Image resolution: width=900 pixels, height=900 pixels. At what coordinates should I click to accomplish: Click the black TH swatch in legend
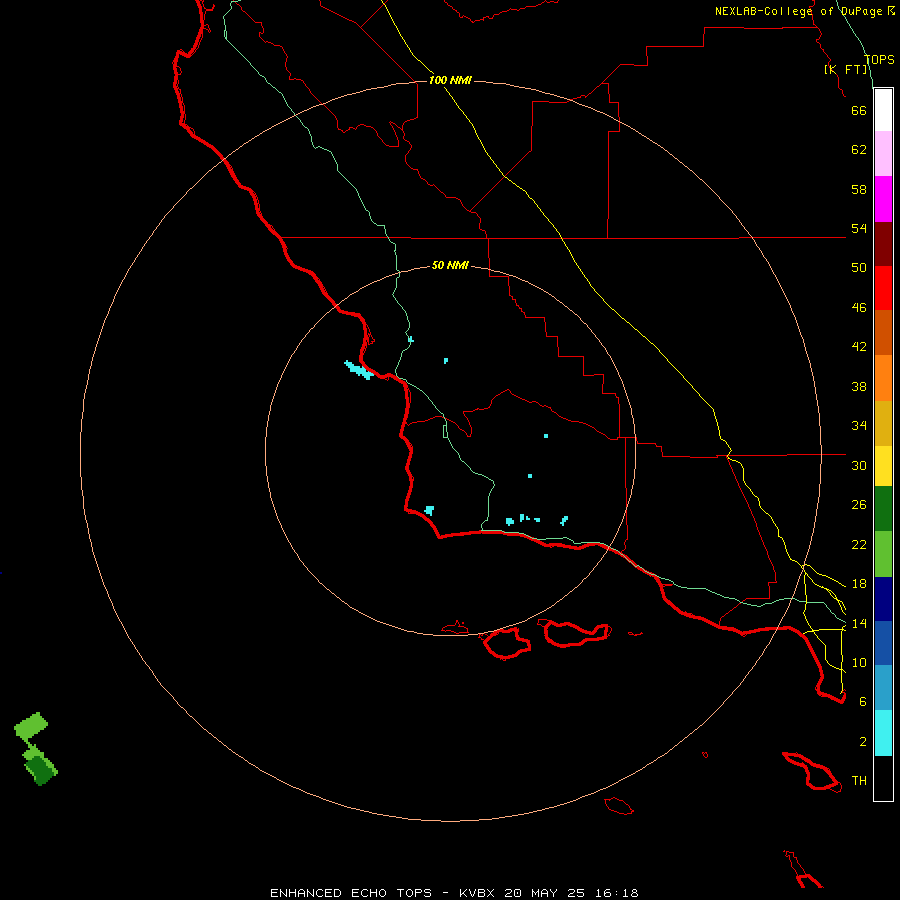click(x=883, y=778)
